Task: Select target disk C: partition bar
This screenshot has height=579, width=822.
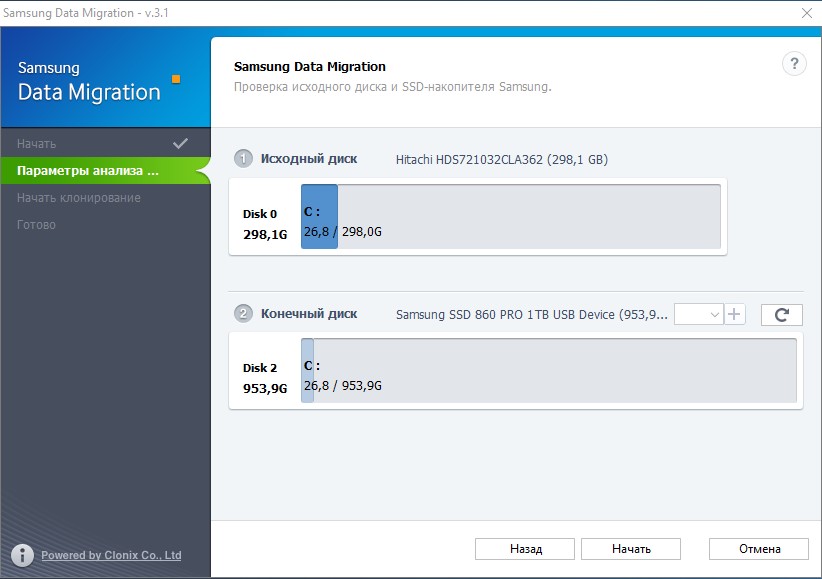Action: coord(308,371)
